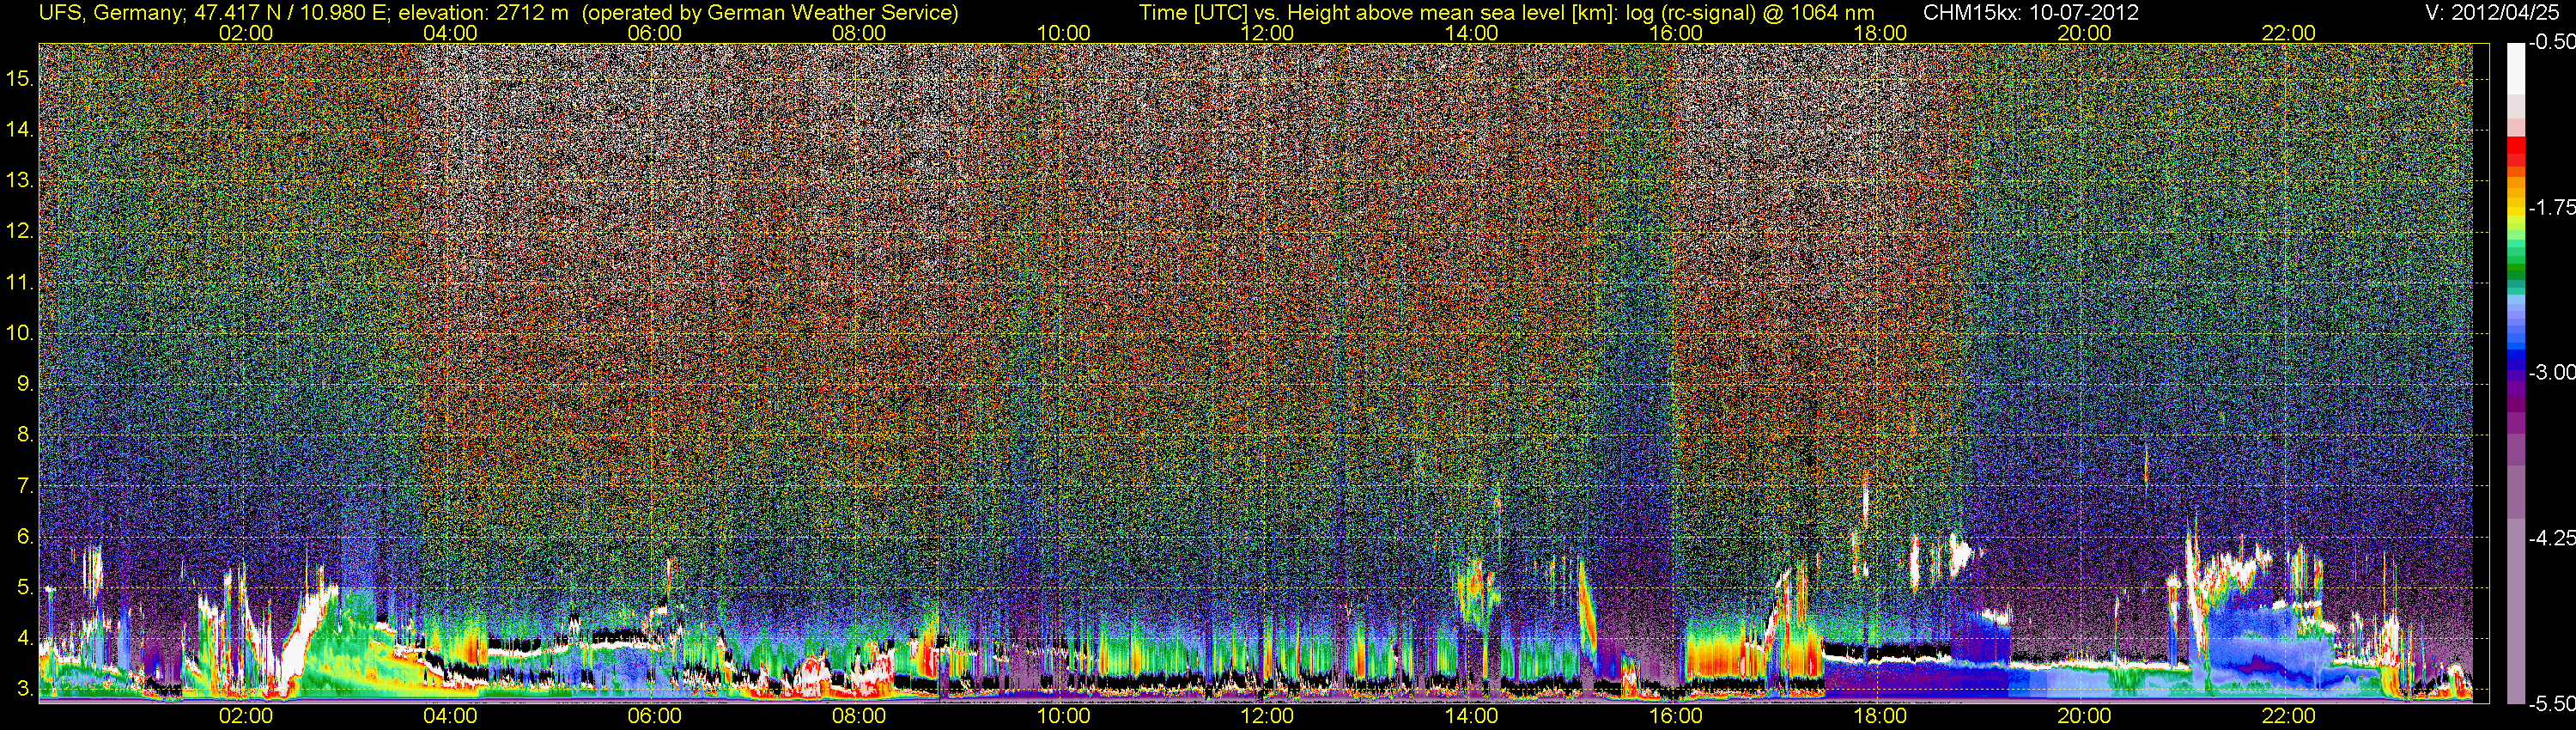Click the 15 km height axis label

[x=20, y=79]
